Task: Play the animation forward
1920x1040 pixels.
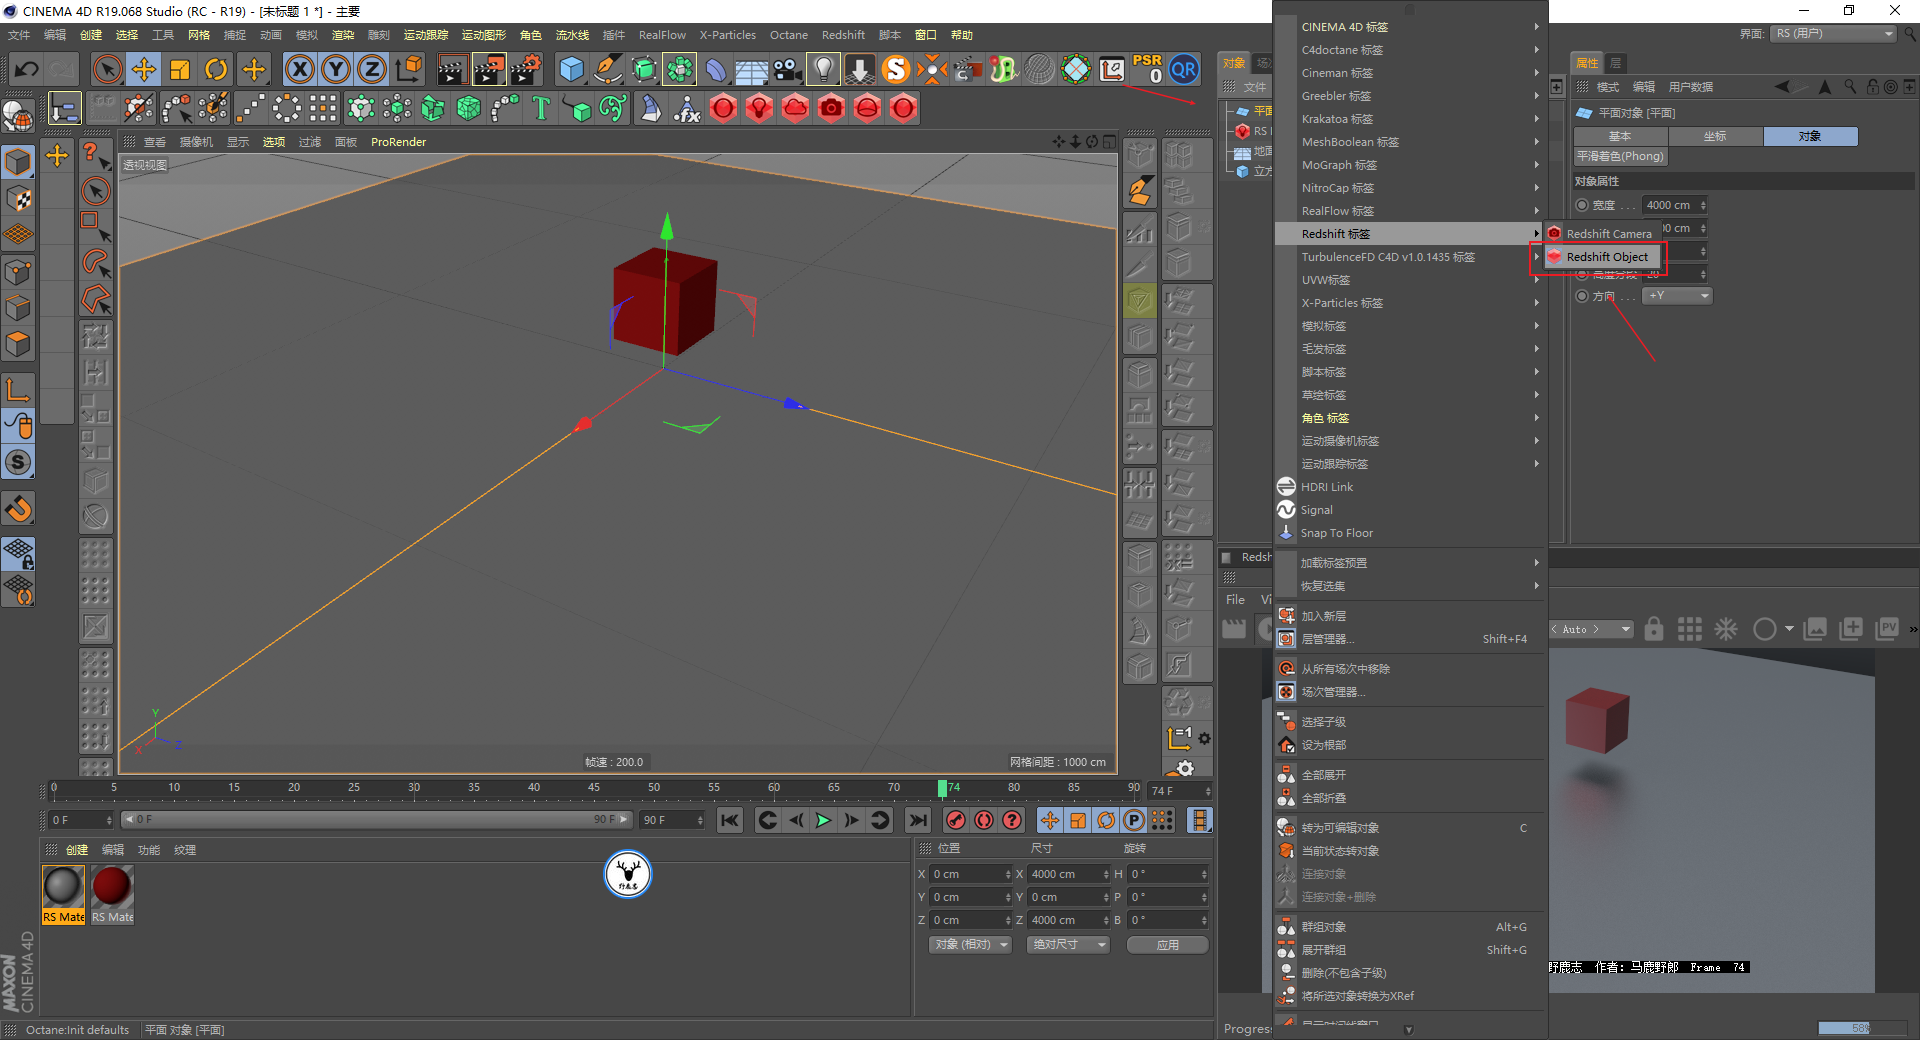Action: tap(823, 820)
